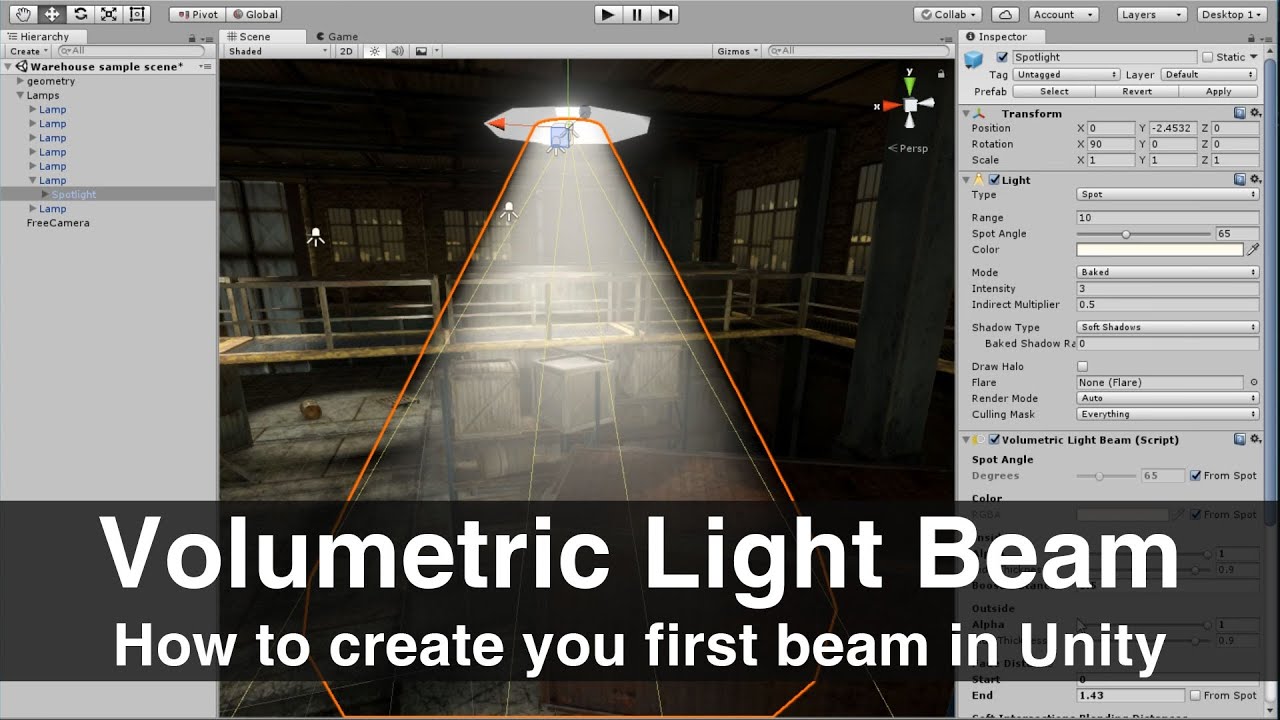
Task: Open Gizmos dropdown
Action: pos(738,50)
